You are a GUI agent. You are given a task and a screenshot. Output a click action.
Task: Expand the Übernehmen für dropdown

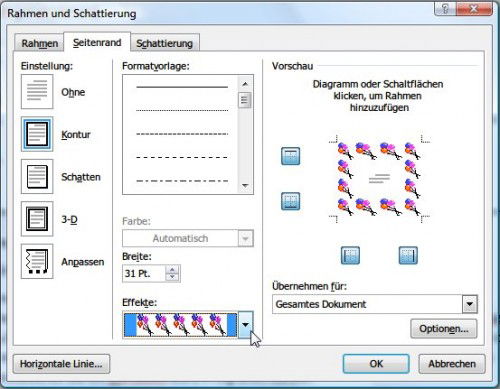[470, 304]
